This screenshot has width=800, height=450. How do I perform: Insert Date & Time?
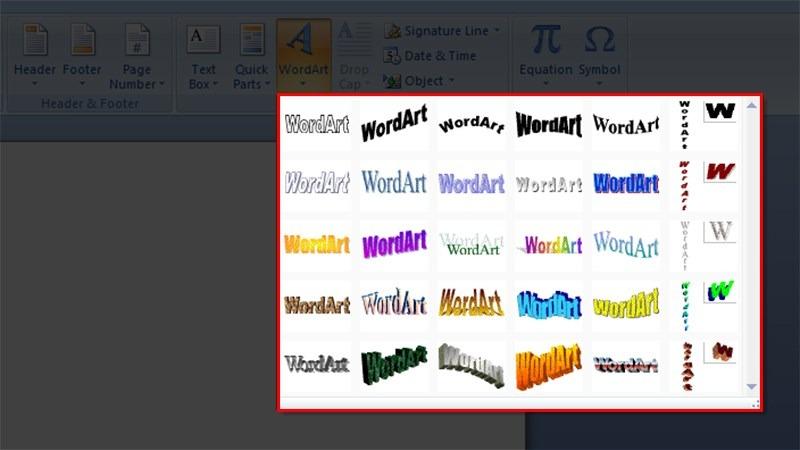point(430,56)
